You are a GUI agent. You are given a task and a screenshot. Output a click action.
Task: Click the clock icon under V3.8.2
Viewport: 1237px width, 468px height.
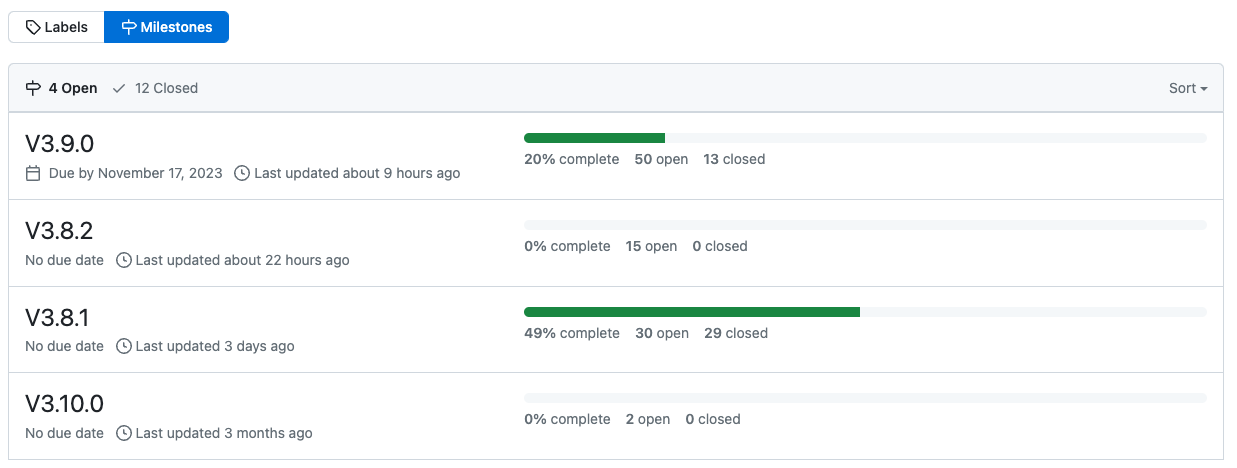coord(124,260)
